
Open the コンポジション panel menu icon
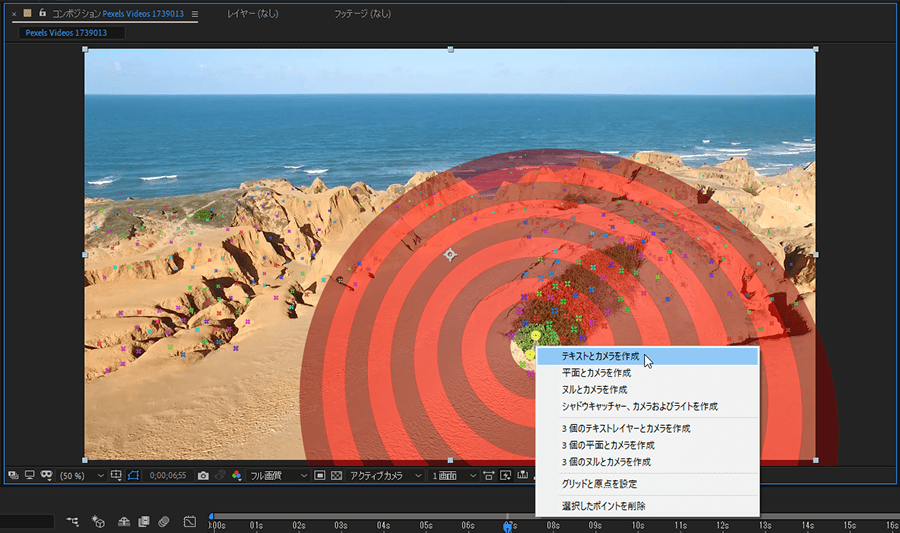click(x=195, y=14)
